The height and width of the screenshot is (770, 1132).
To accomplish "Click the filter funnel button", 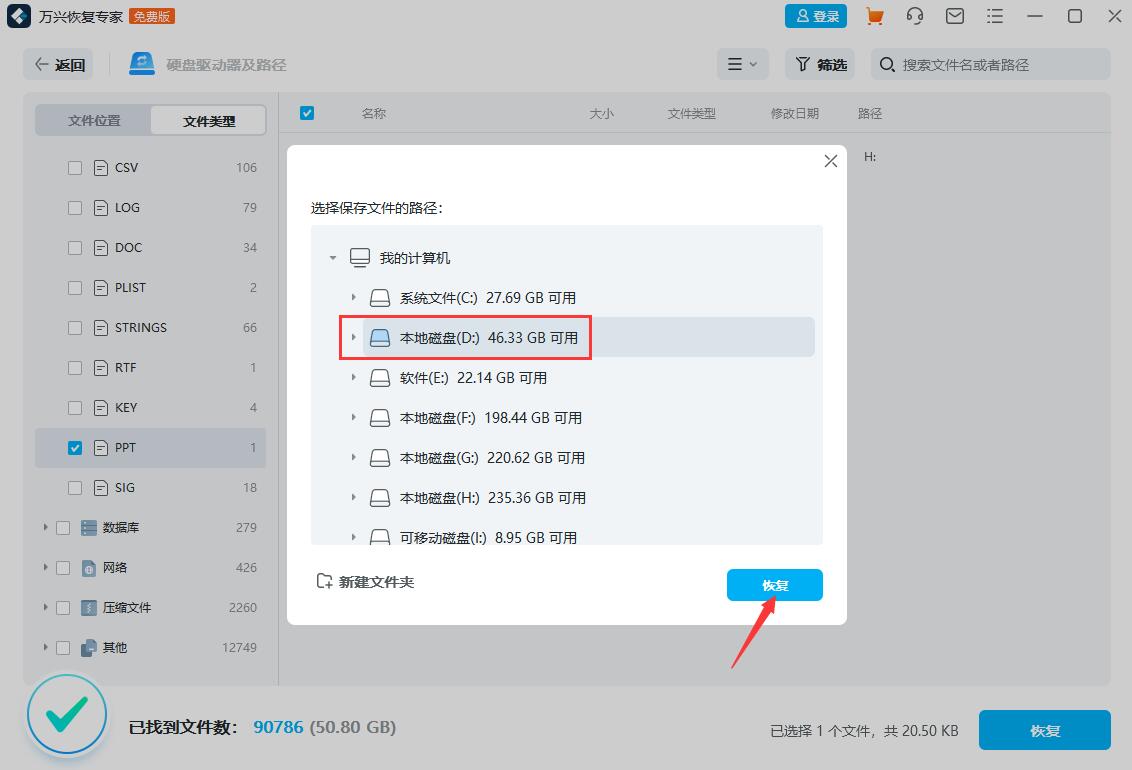I will pyautogui.click(x=820, y=64).
